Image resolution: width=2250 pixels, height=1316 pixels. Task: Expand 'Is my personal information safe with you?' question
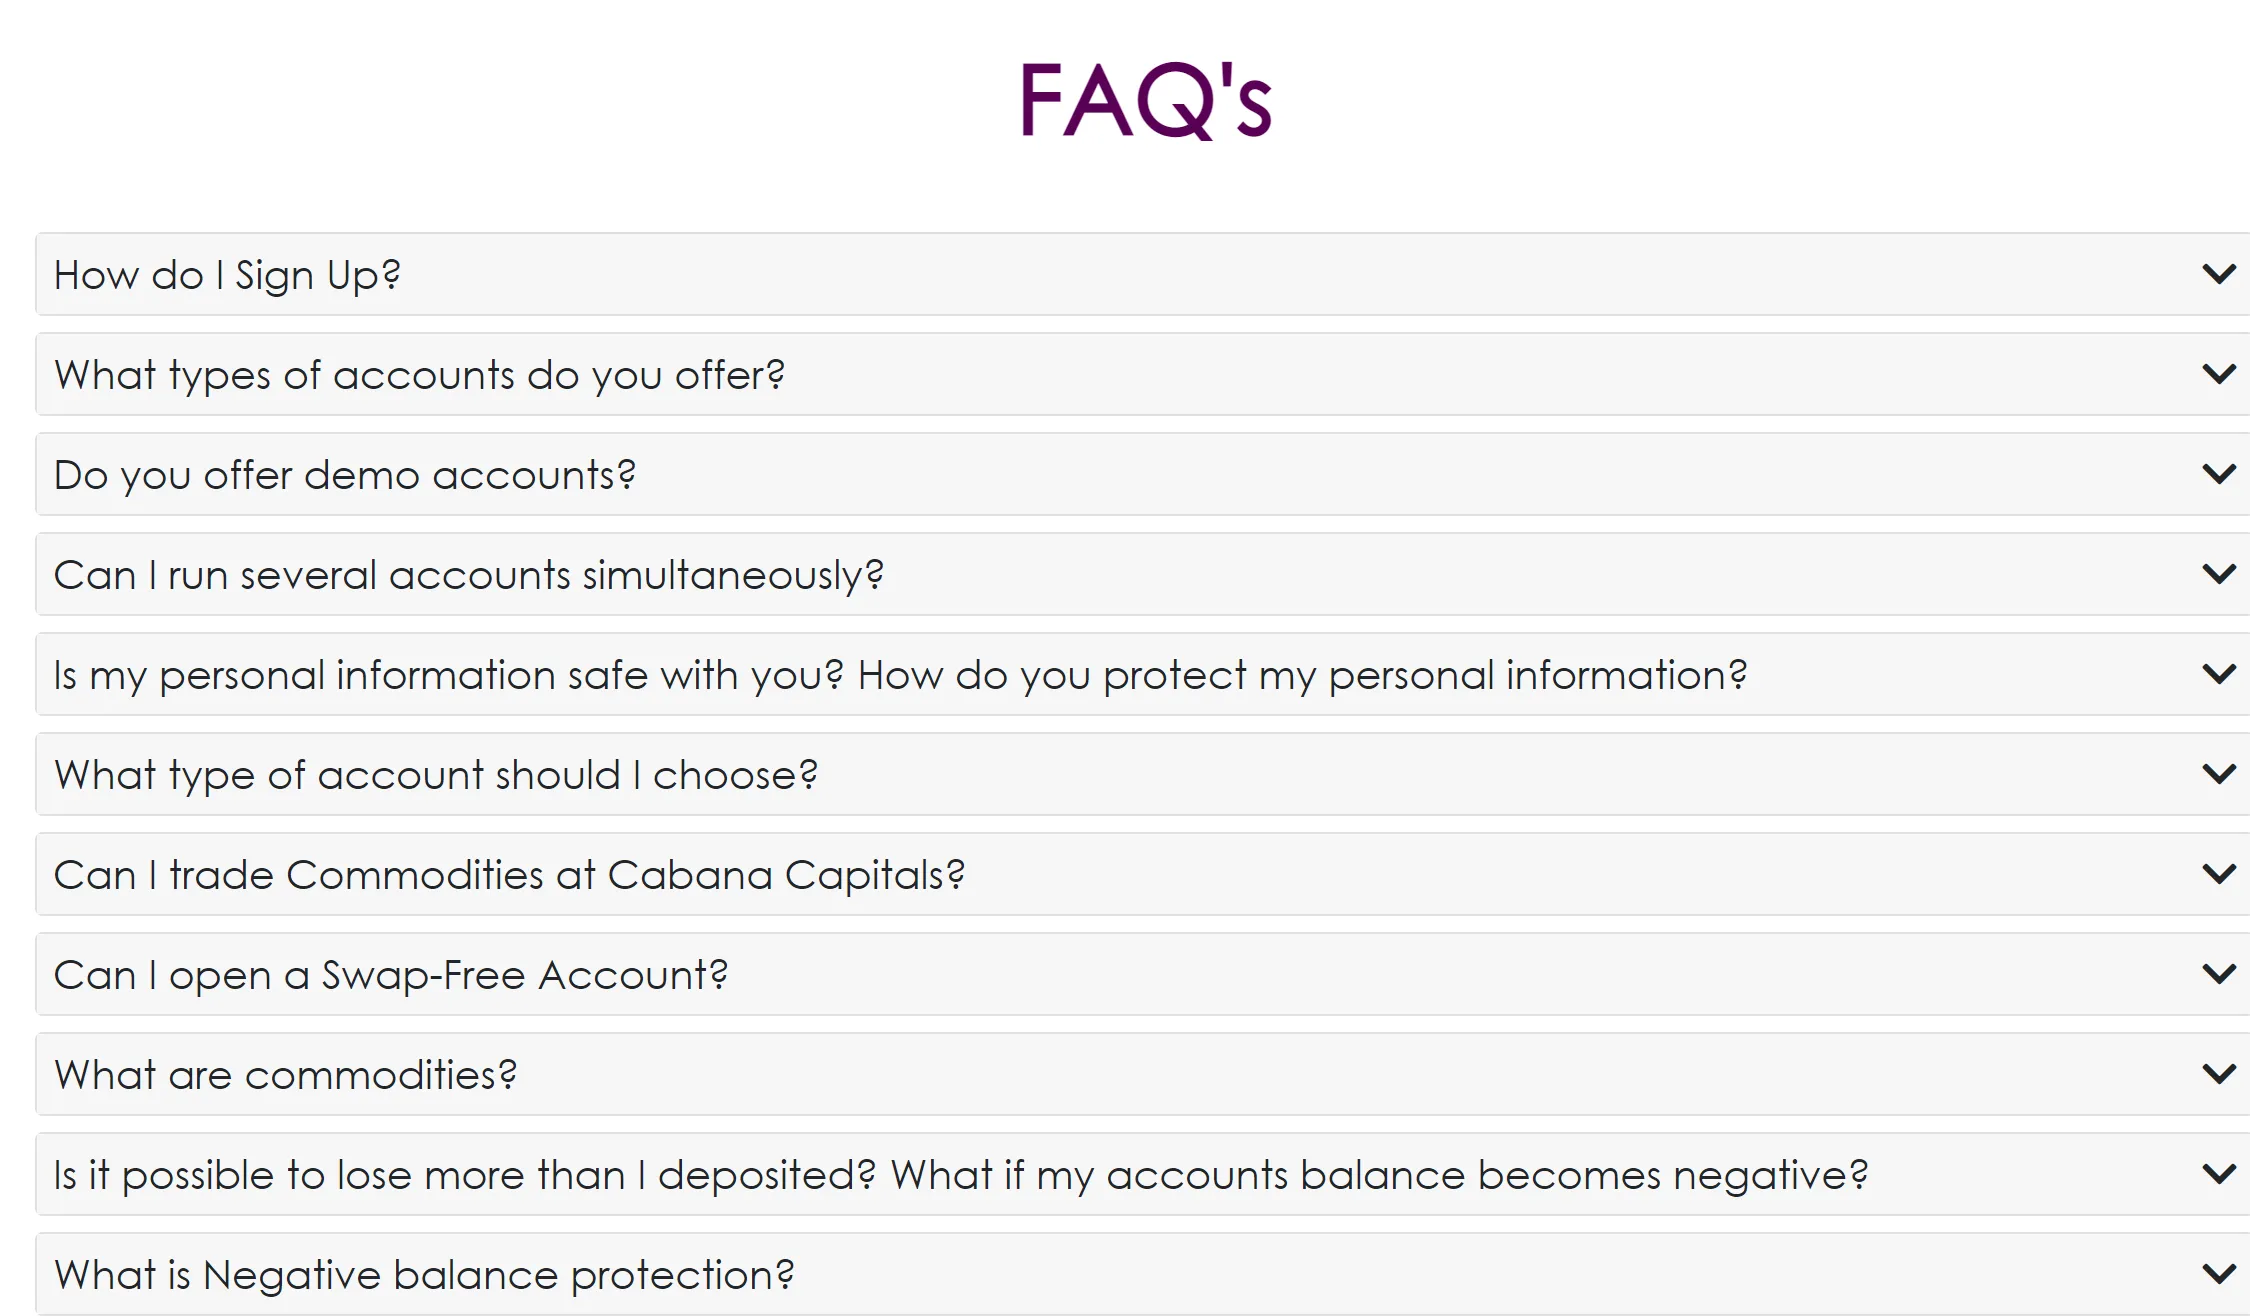pos(1143,674)
